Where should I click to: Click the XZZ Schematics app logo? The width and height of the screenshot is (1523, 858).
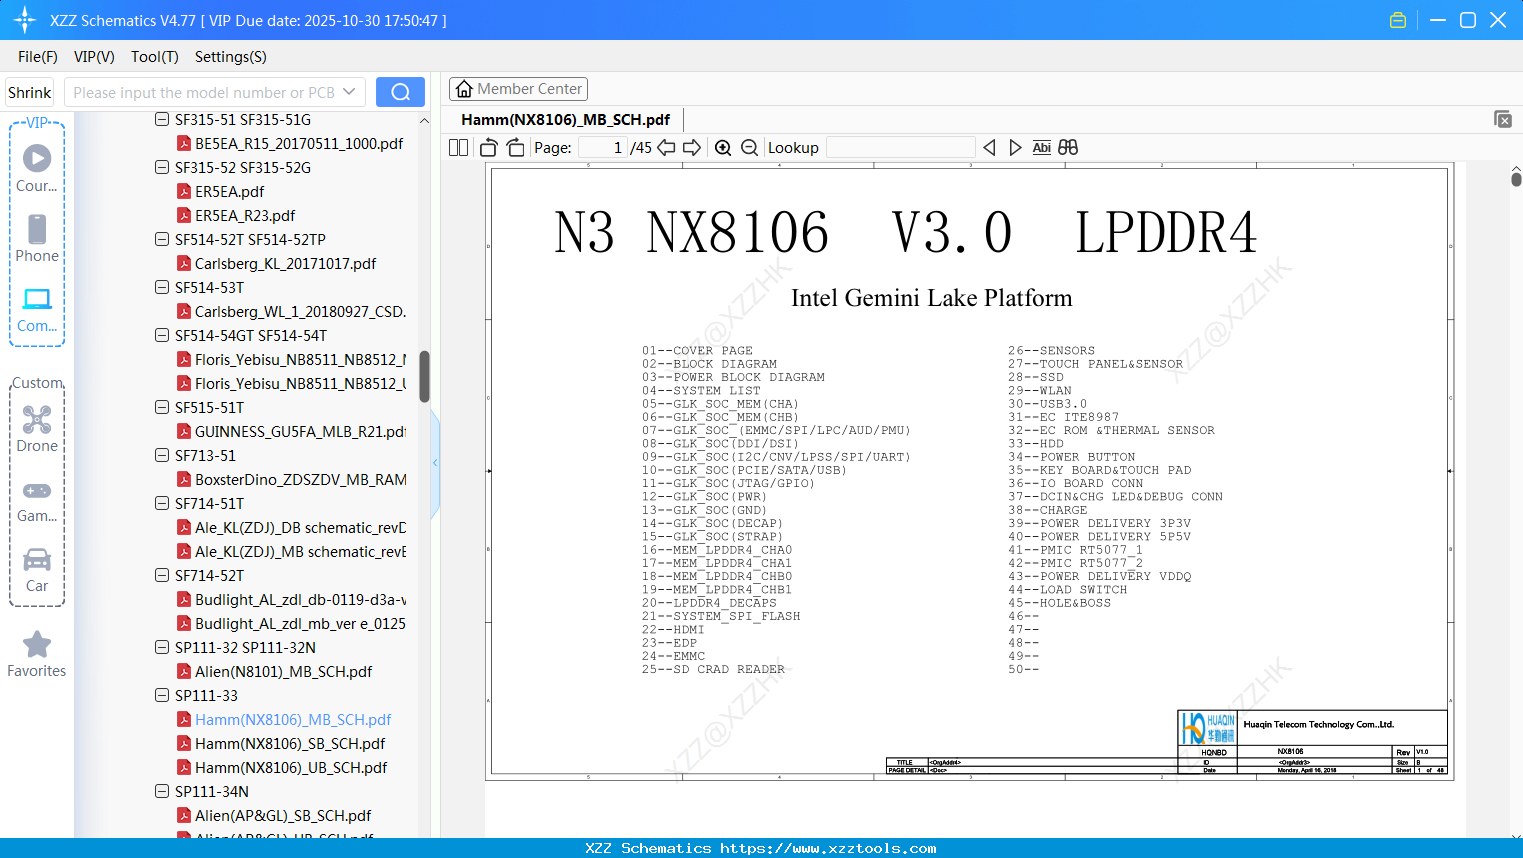25,20
